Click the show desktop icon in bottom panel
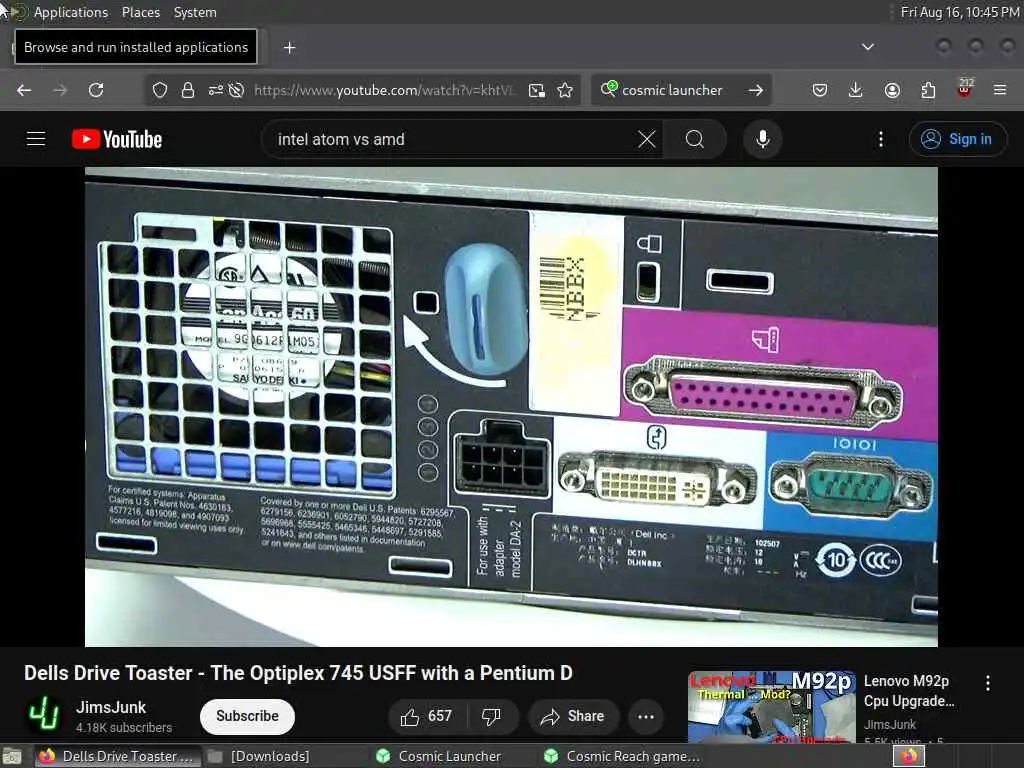This screenshot has height=768, width=1024. click(x=12, y=757)
